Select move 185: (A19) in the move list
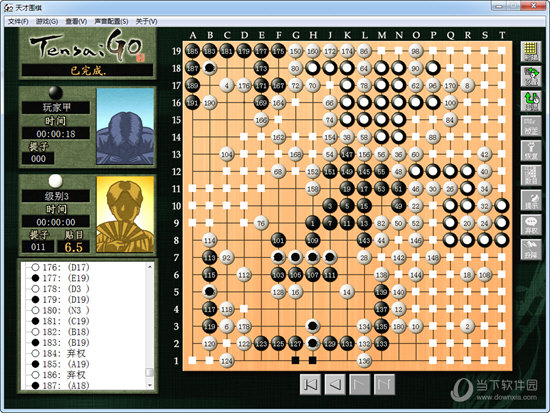Viewport: 550px width, 413px height. (x=60, y=364)
